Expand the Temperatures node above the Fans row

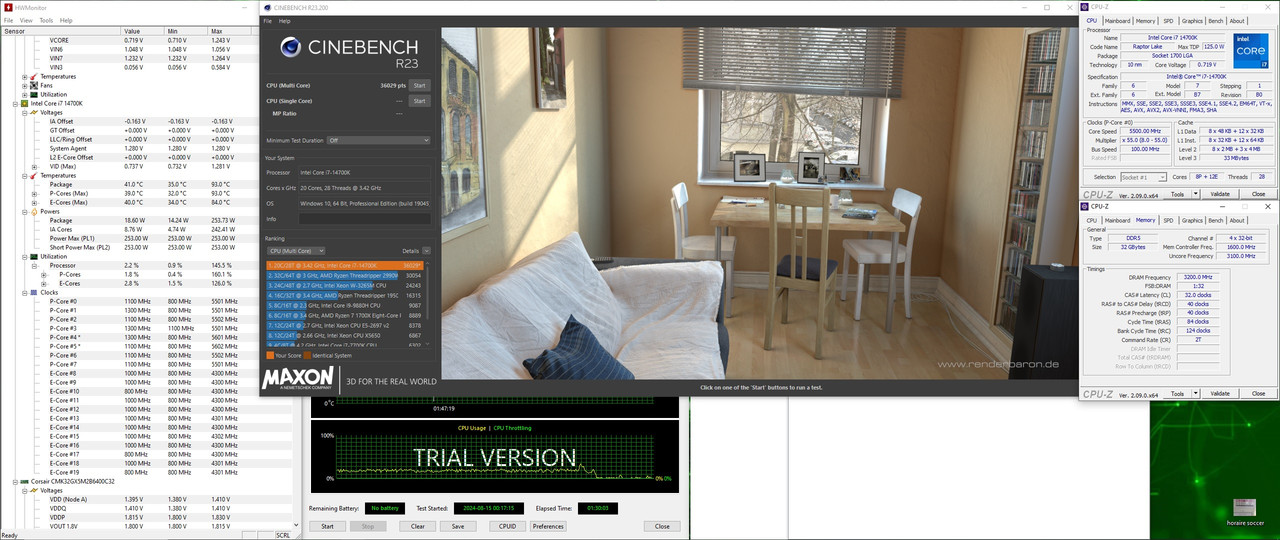pyautogui.click(x=25, y=76)
